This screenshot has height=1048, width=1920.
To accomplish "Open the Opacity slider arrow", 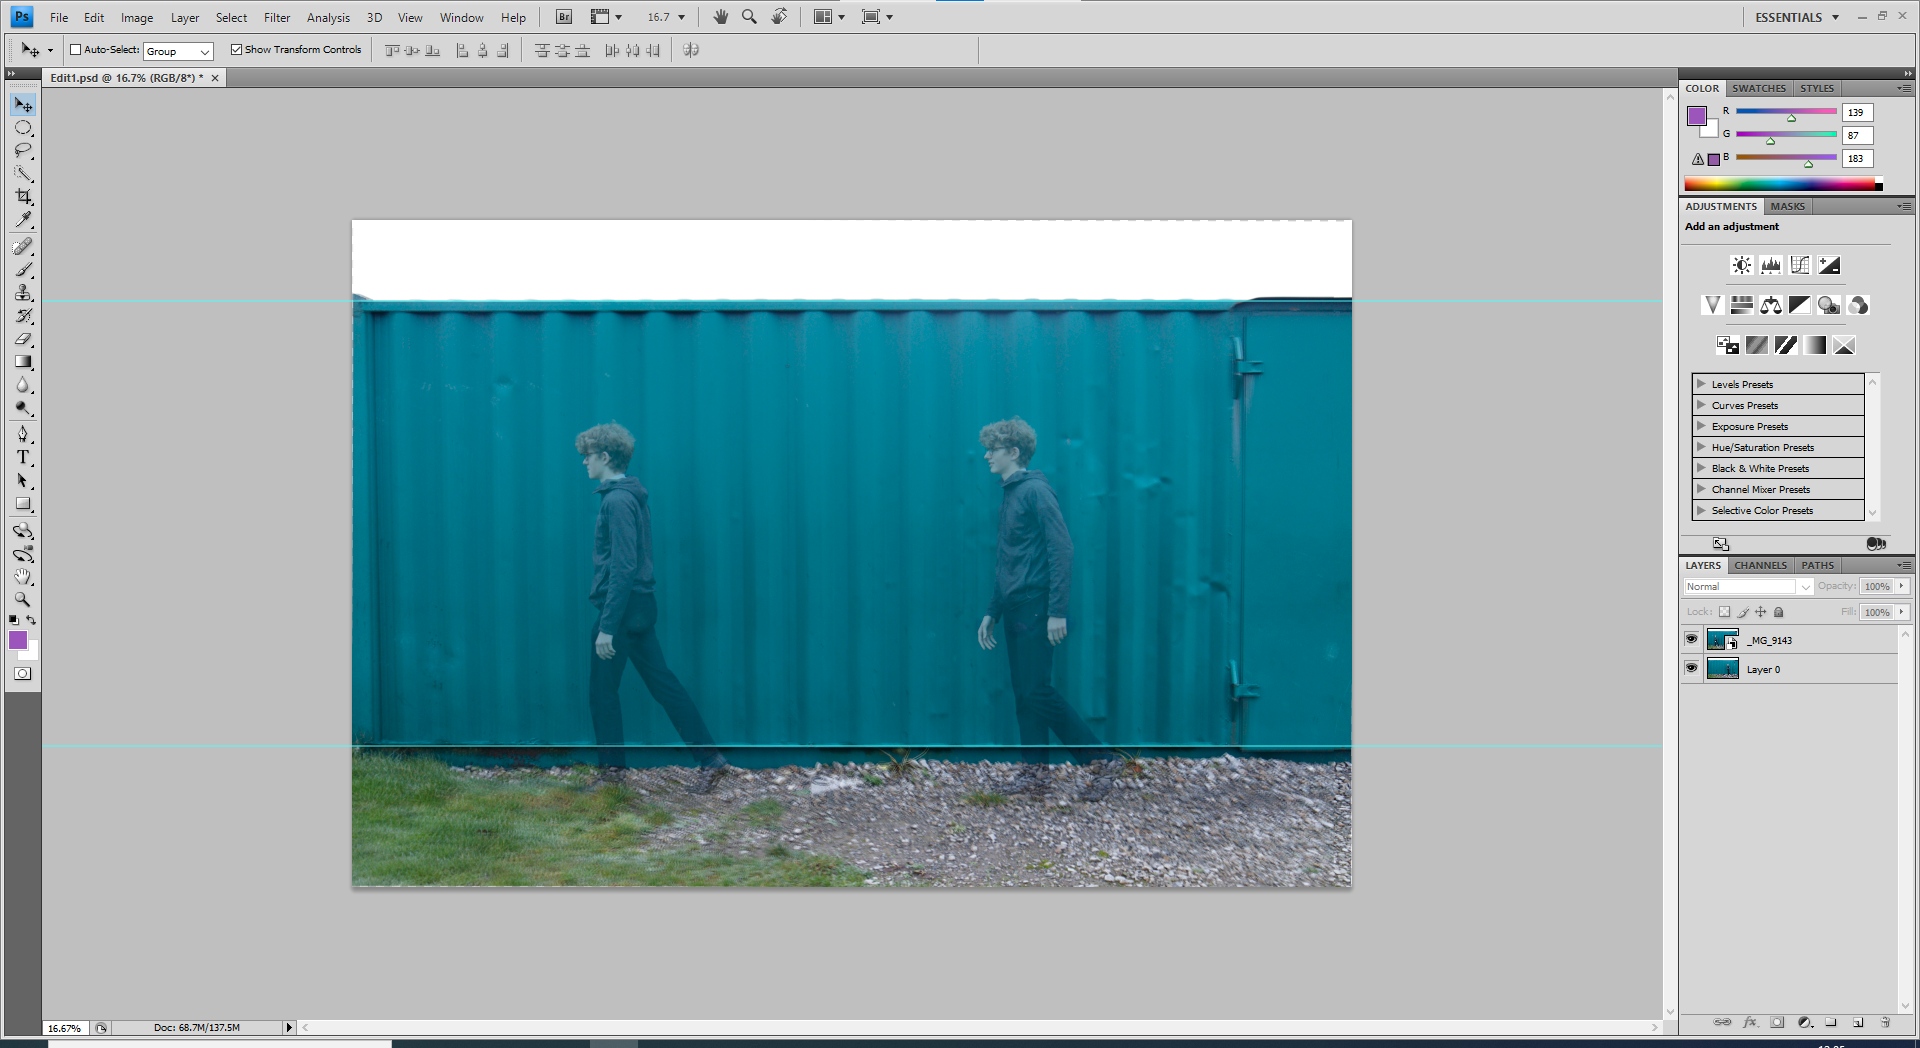I will tap(1902, 587).
